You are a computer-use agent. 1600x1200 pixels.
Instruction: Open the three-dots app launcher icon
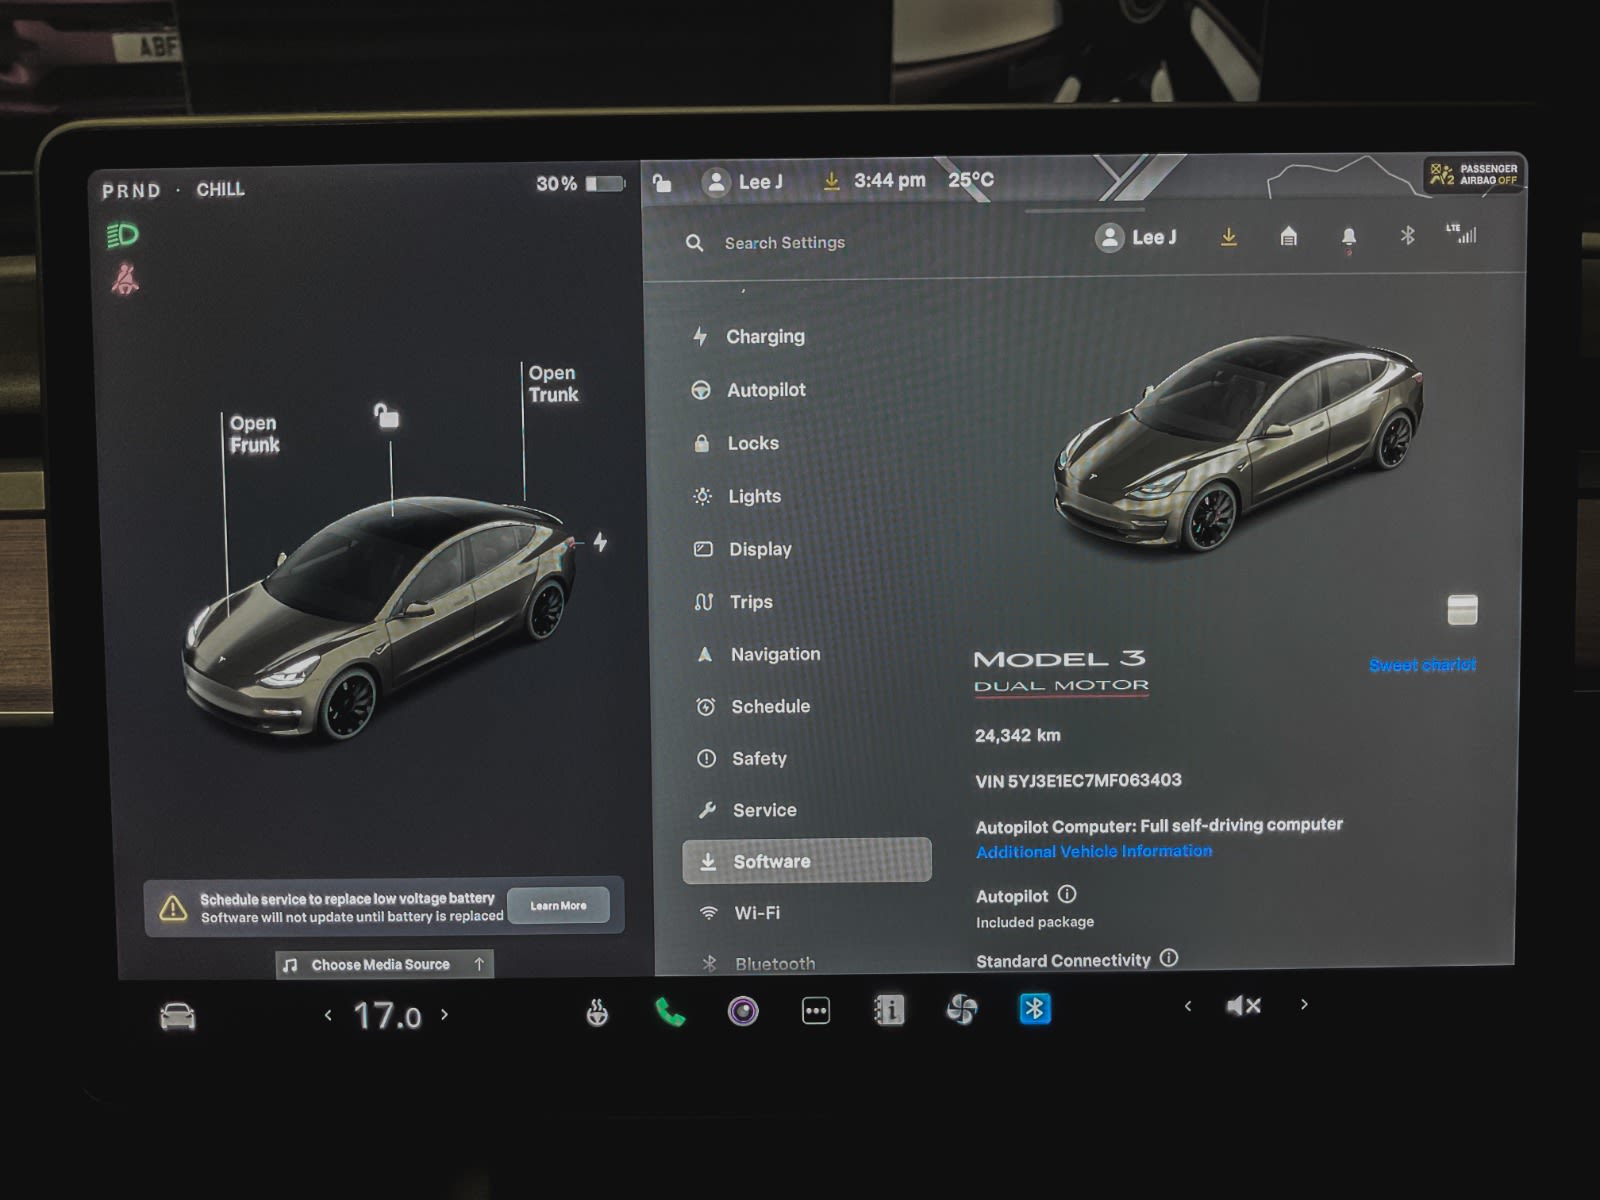coord(816,1011)
